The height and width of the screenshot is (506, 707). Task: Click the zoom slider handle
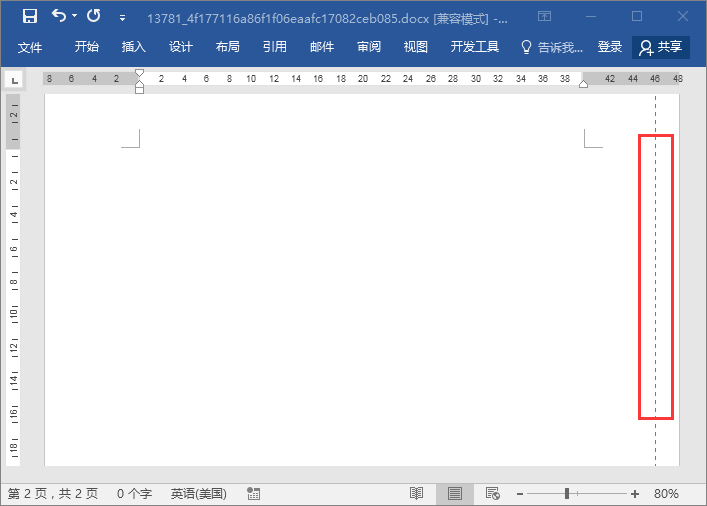click(567, 494)
